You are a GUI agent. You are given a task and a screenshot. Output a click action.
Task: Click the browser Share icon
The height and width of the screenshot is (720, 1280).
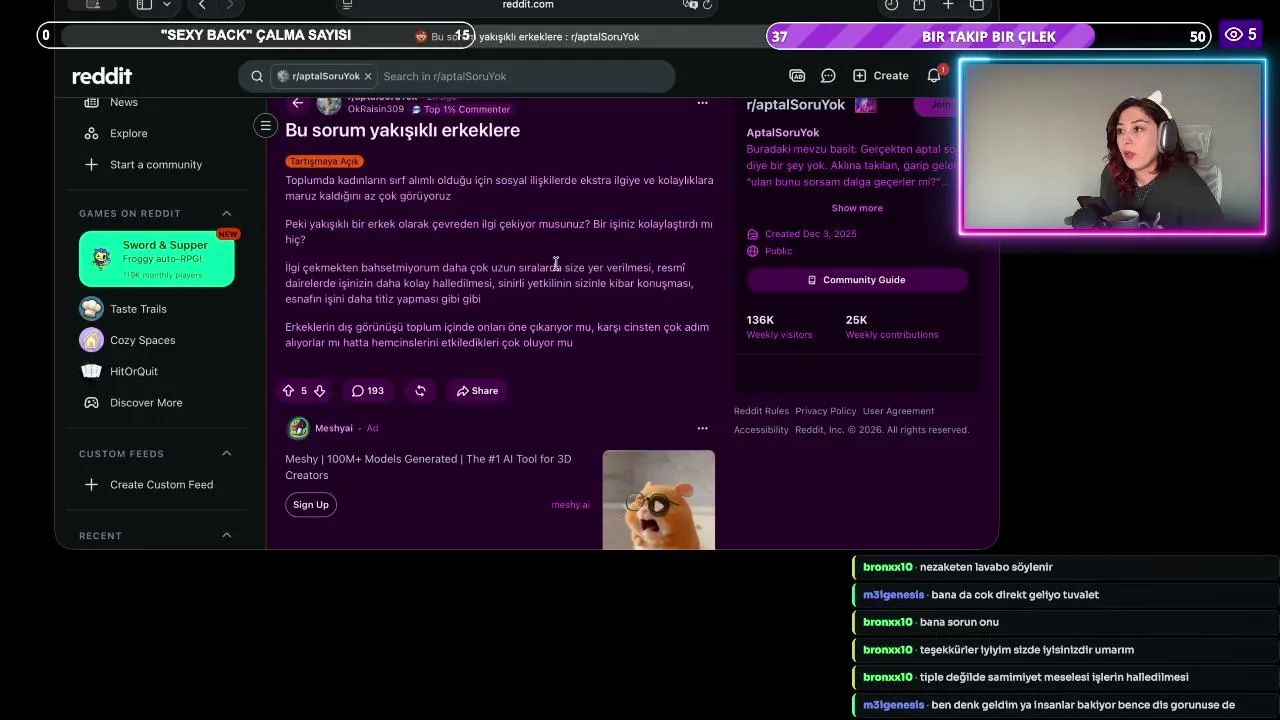tap(919, 5)
